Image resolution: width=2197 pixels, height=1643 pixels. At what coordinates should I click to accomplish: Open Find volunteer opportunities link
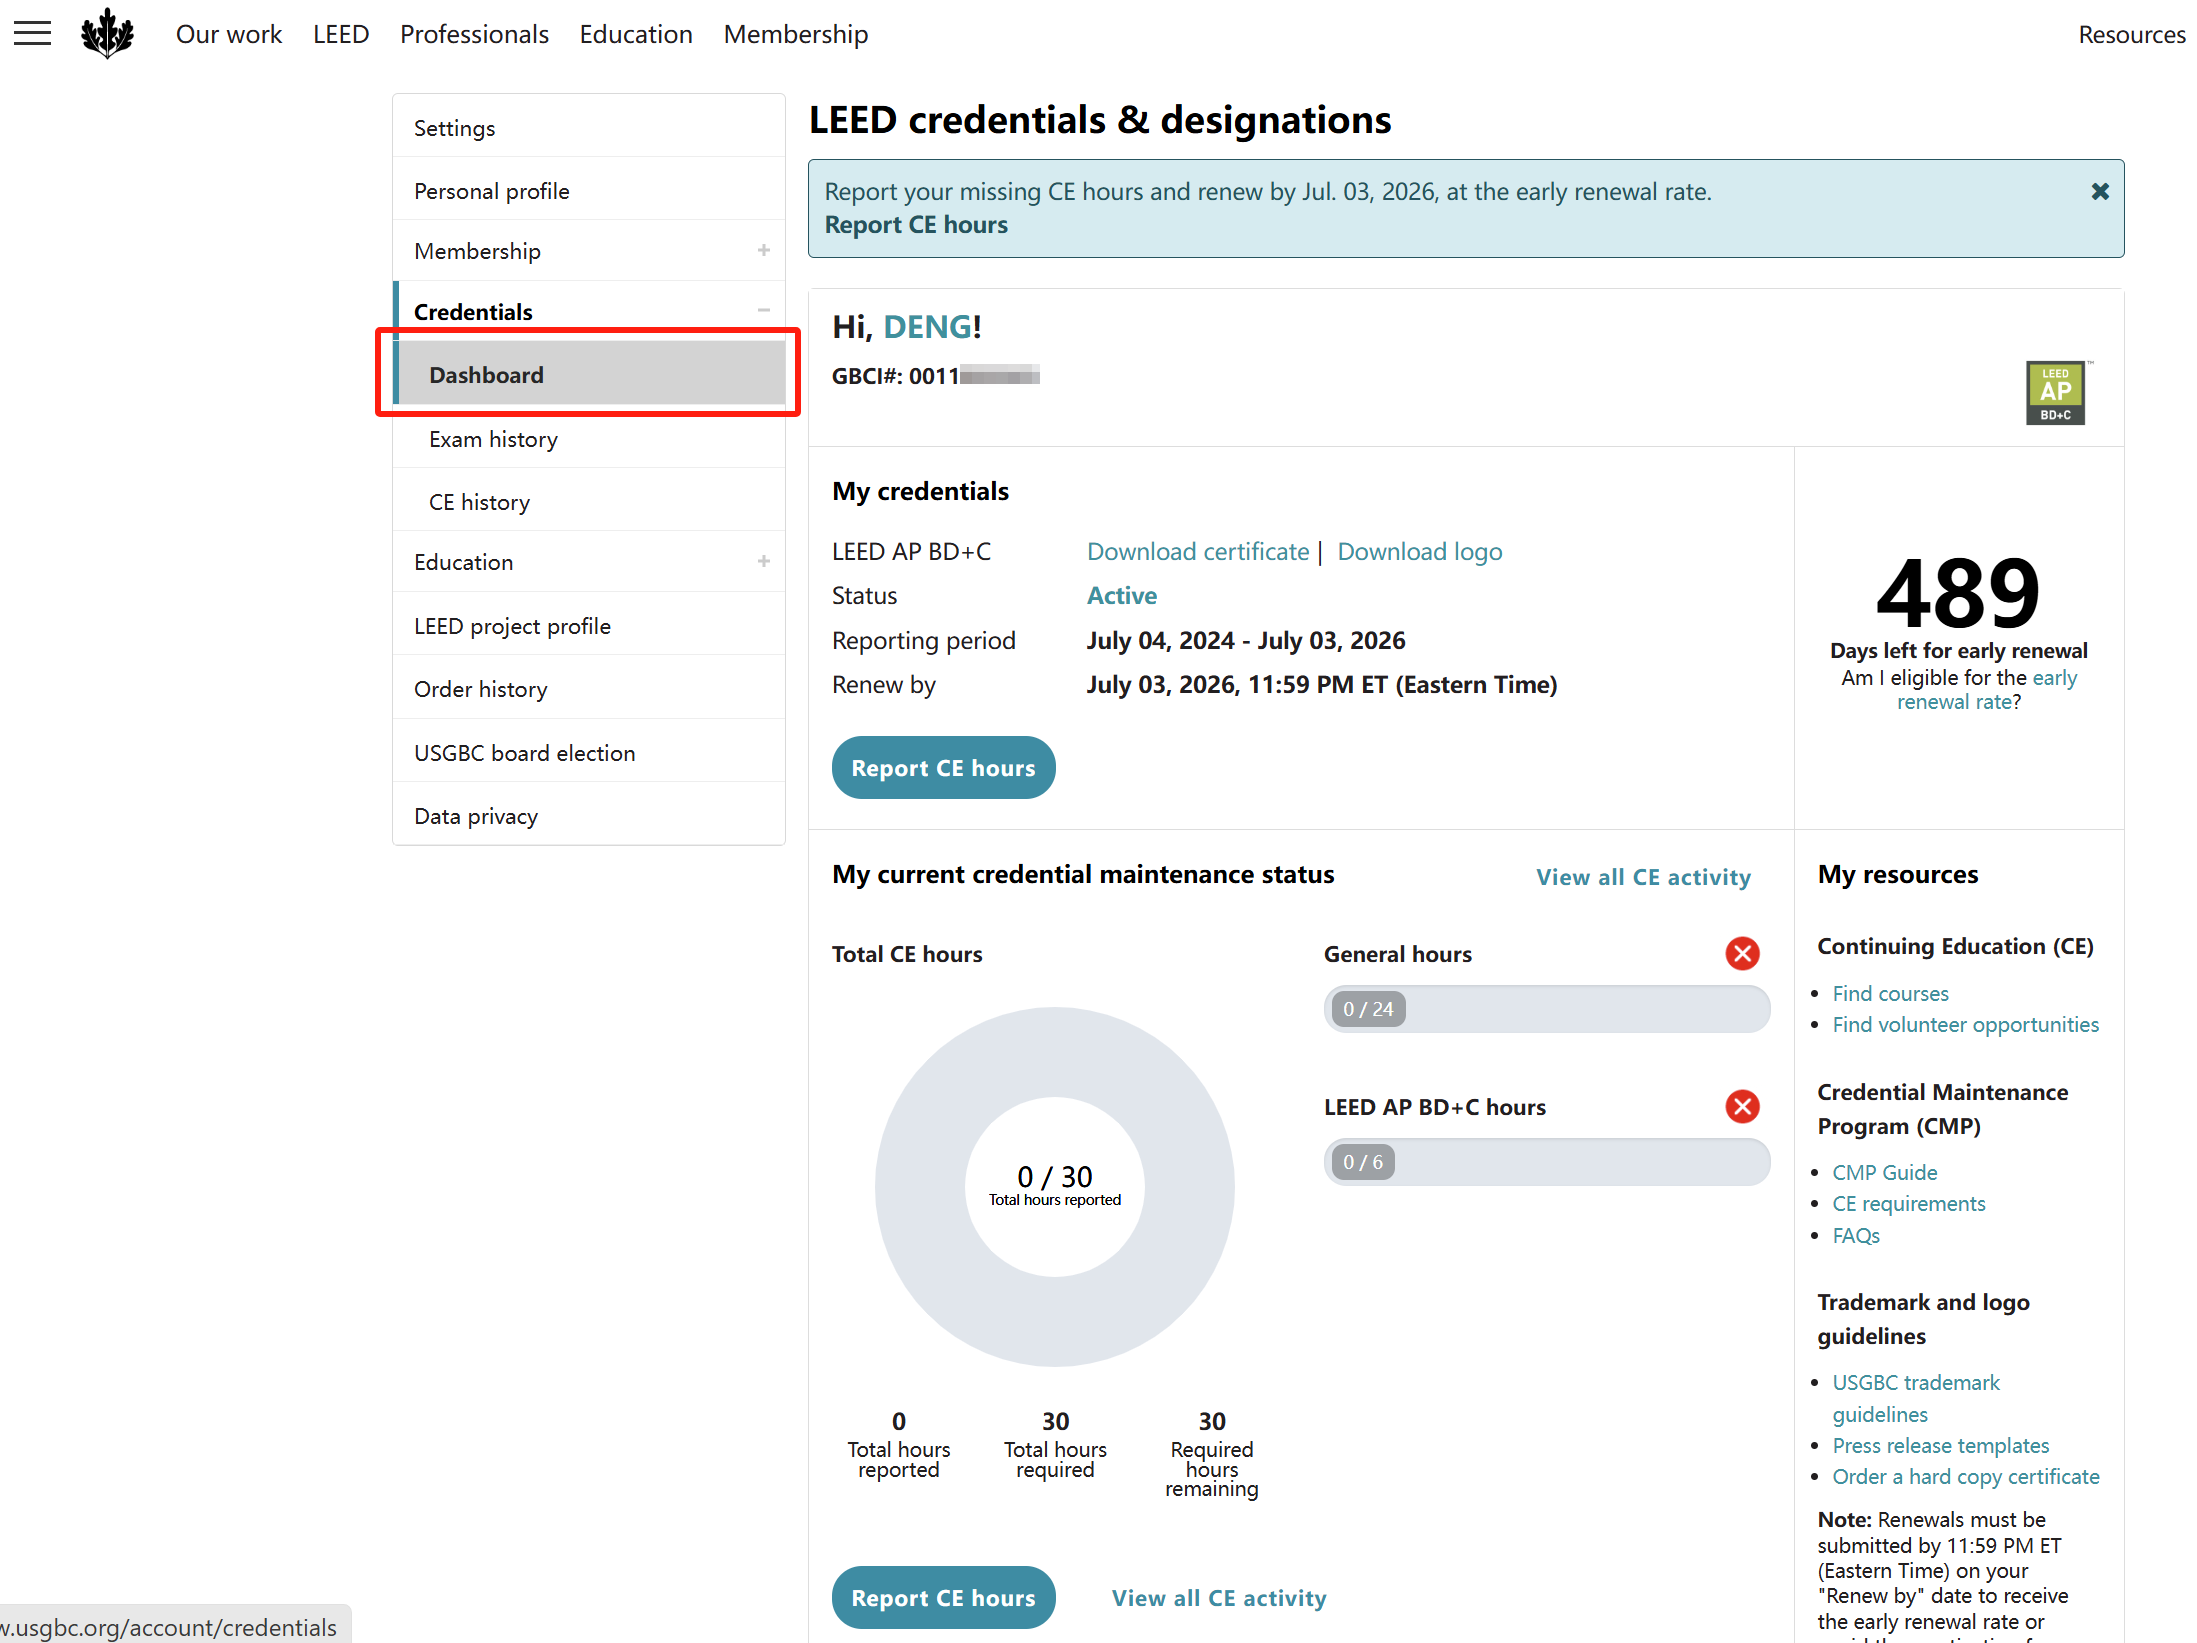(x=1966, y=1025)
